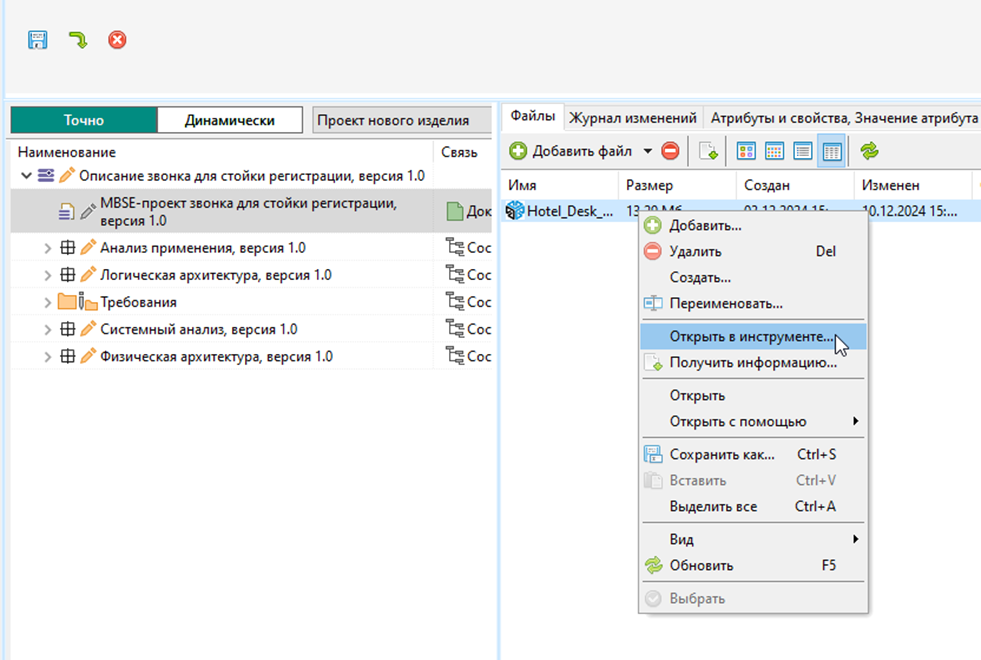Collapse the Описание звонка root node
Image resolution: width=981 pixels, height=660 pixels.
[26, 176]
